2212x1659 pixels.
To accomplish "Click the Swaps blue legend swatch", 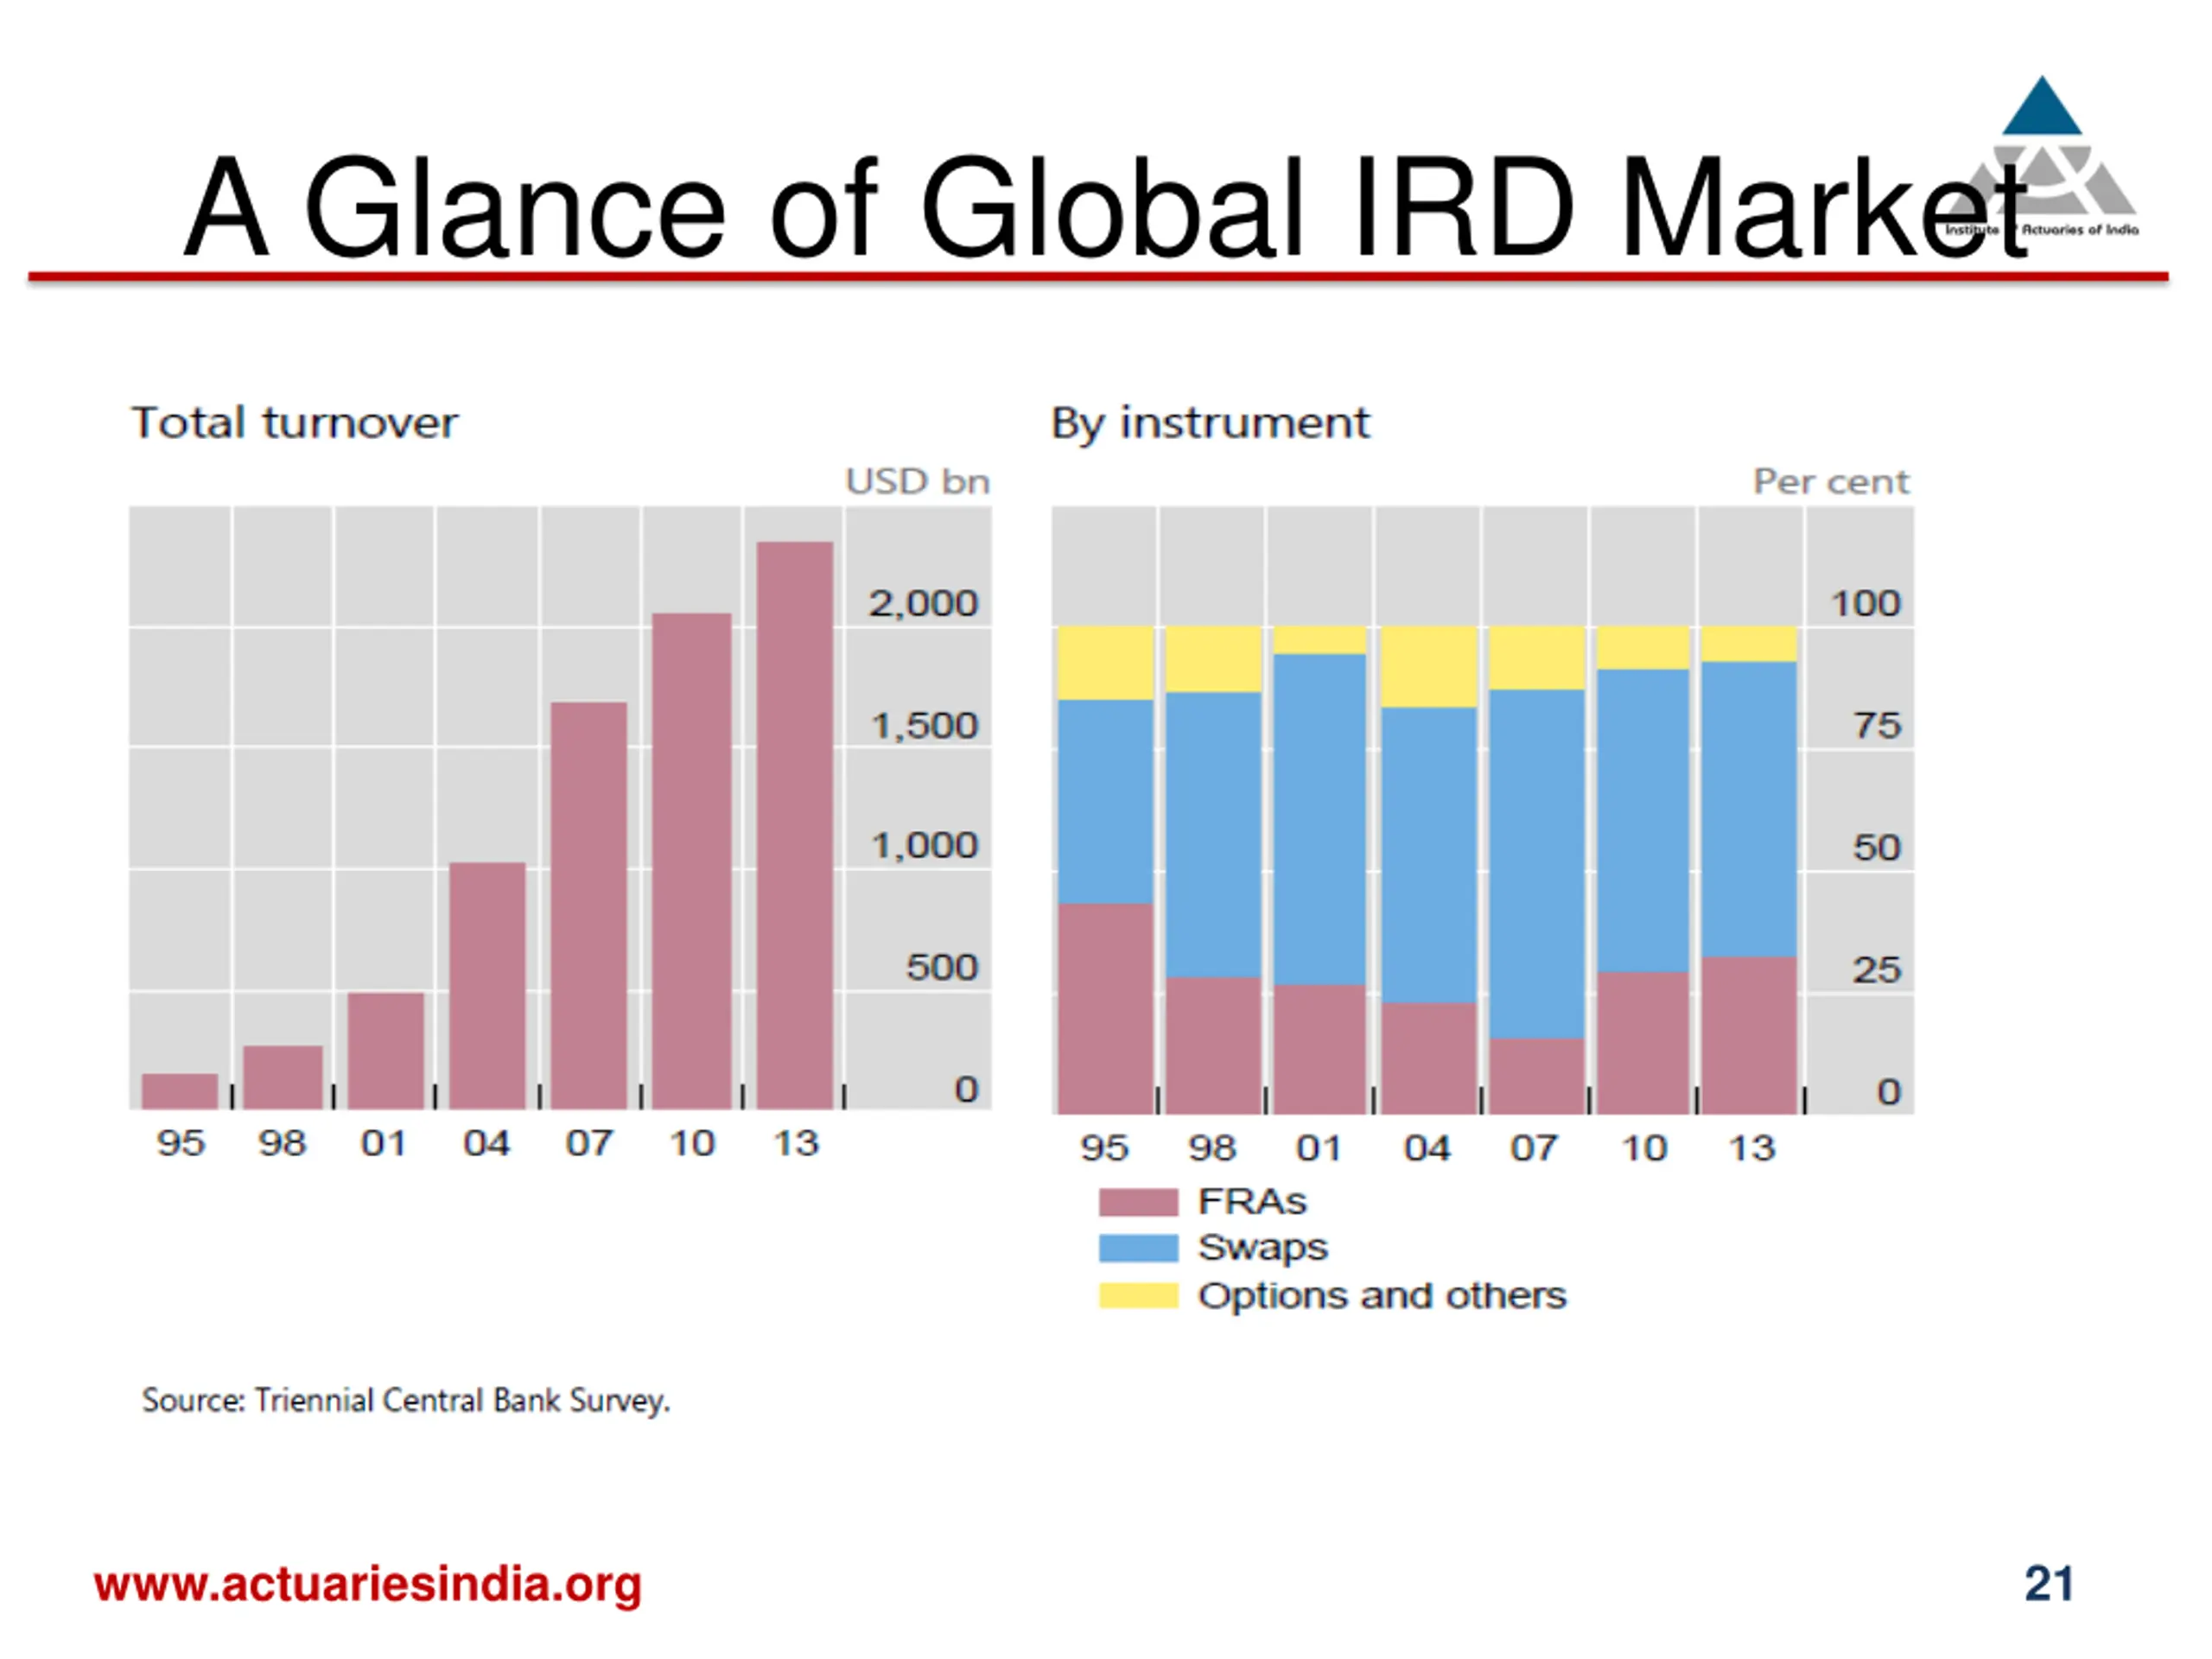I will [x=1138, y=1248].
